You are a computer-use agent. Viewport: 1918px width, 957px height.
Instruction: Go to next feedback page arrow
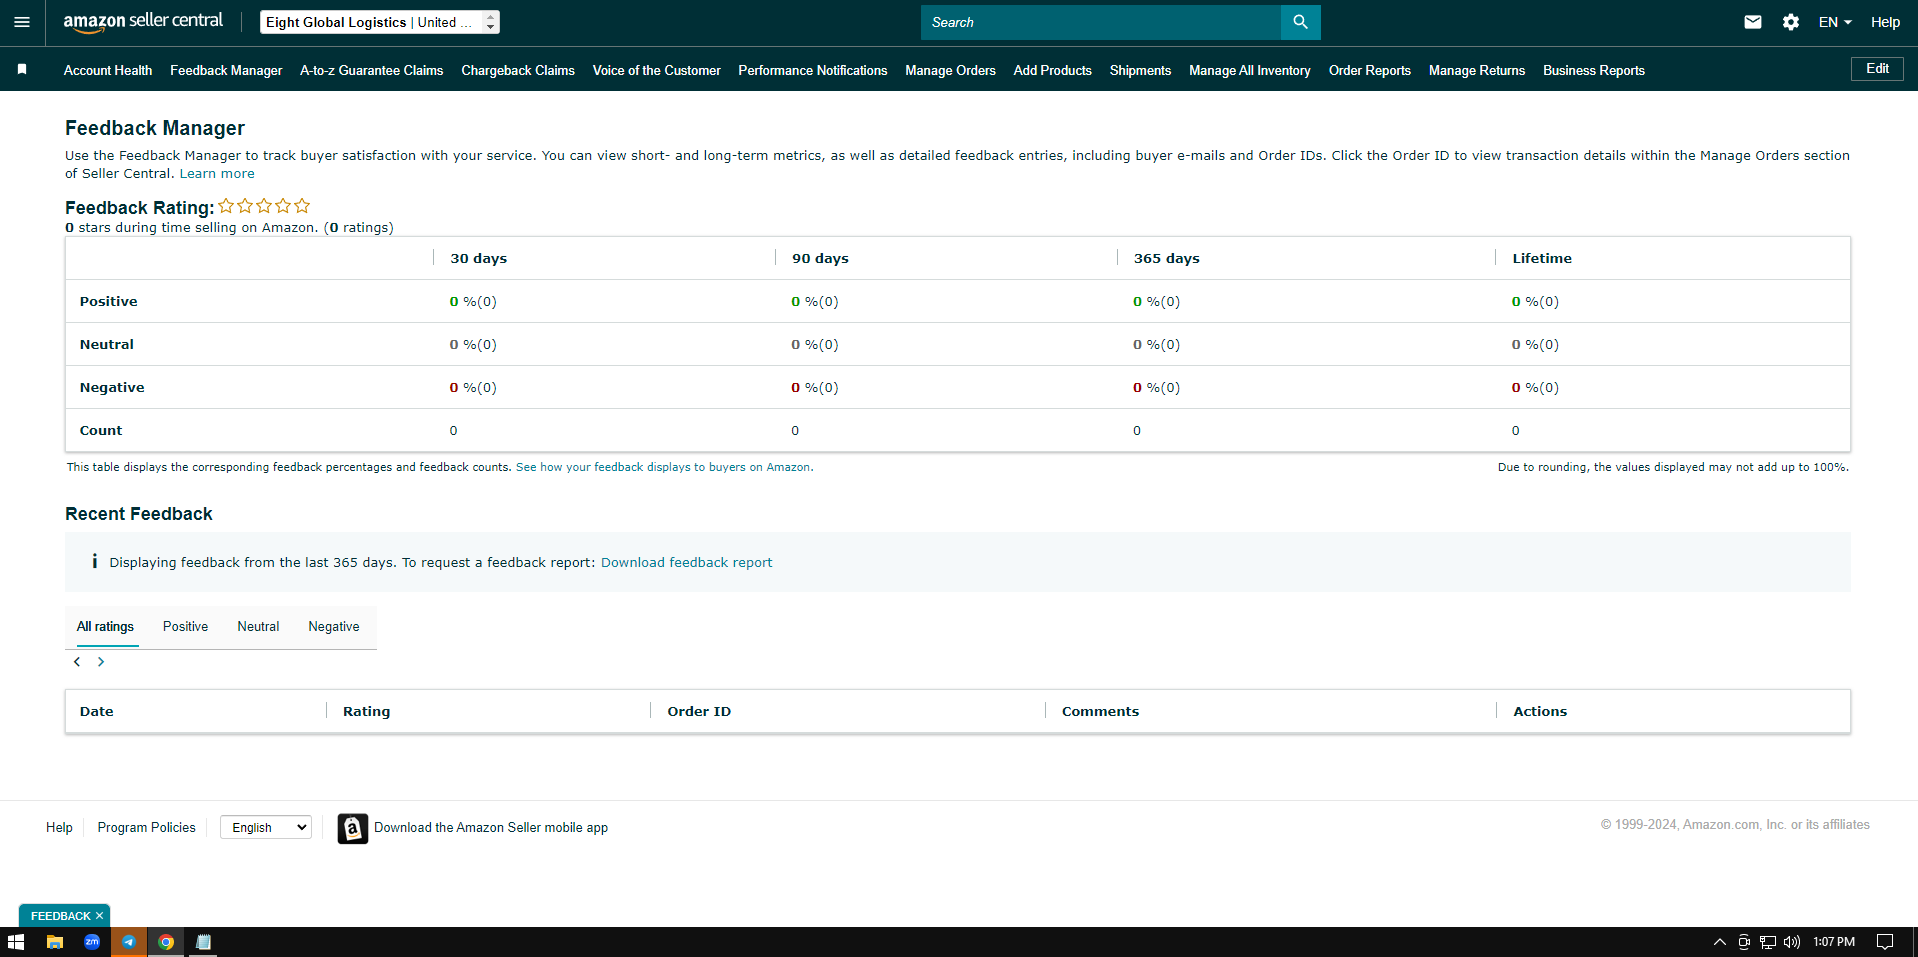(x=101, y=662)
